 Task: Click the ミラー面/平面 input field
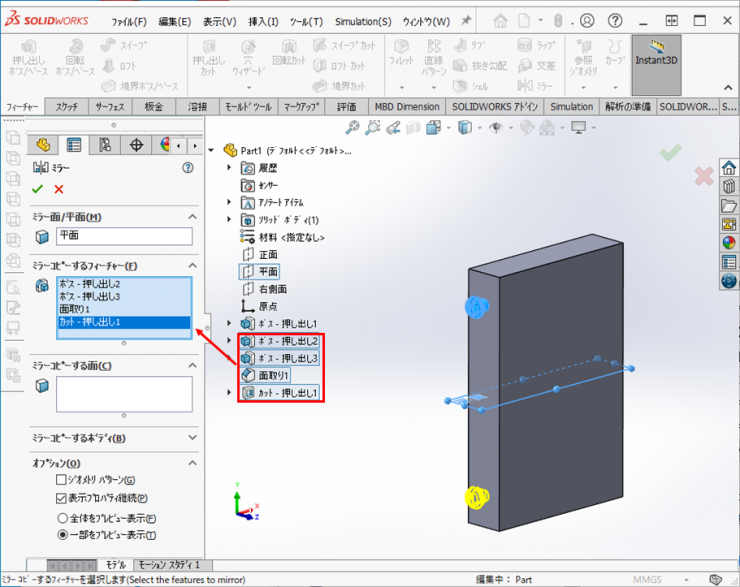[x=124, y=236]
